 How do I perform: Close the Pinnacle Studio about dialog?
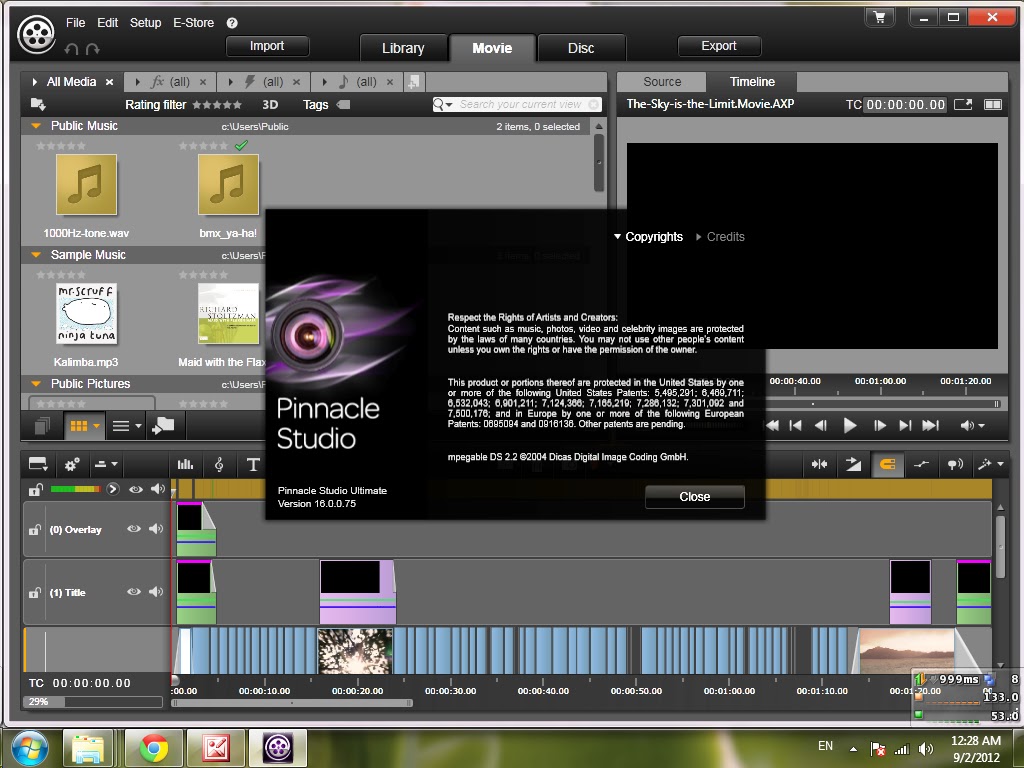(694, 496)
